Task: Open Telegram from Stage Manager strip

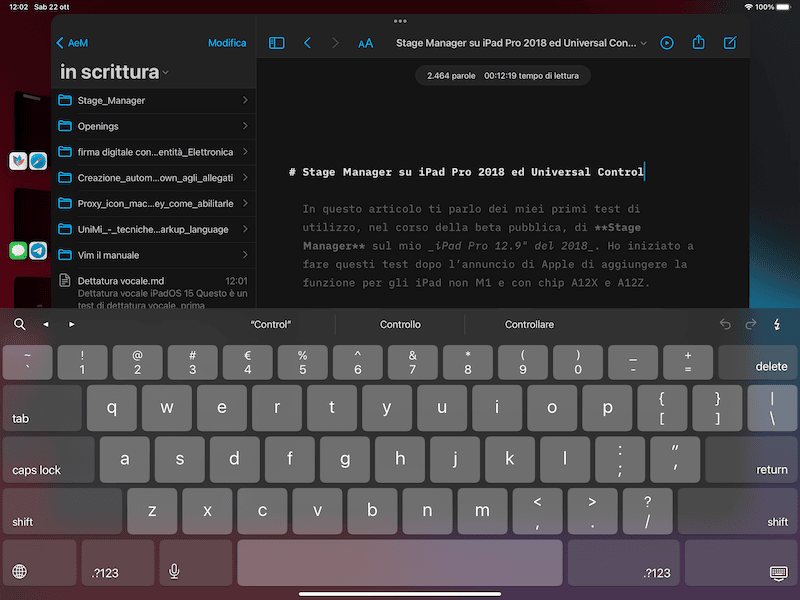Action: [x=38, y=251]
